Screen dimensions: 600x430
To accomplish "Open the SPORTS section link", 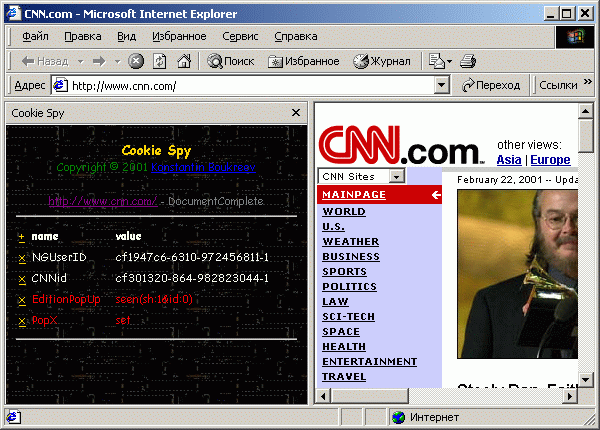I will (344, 271).
